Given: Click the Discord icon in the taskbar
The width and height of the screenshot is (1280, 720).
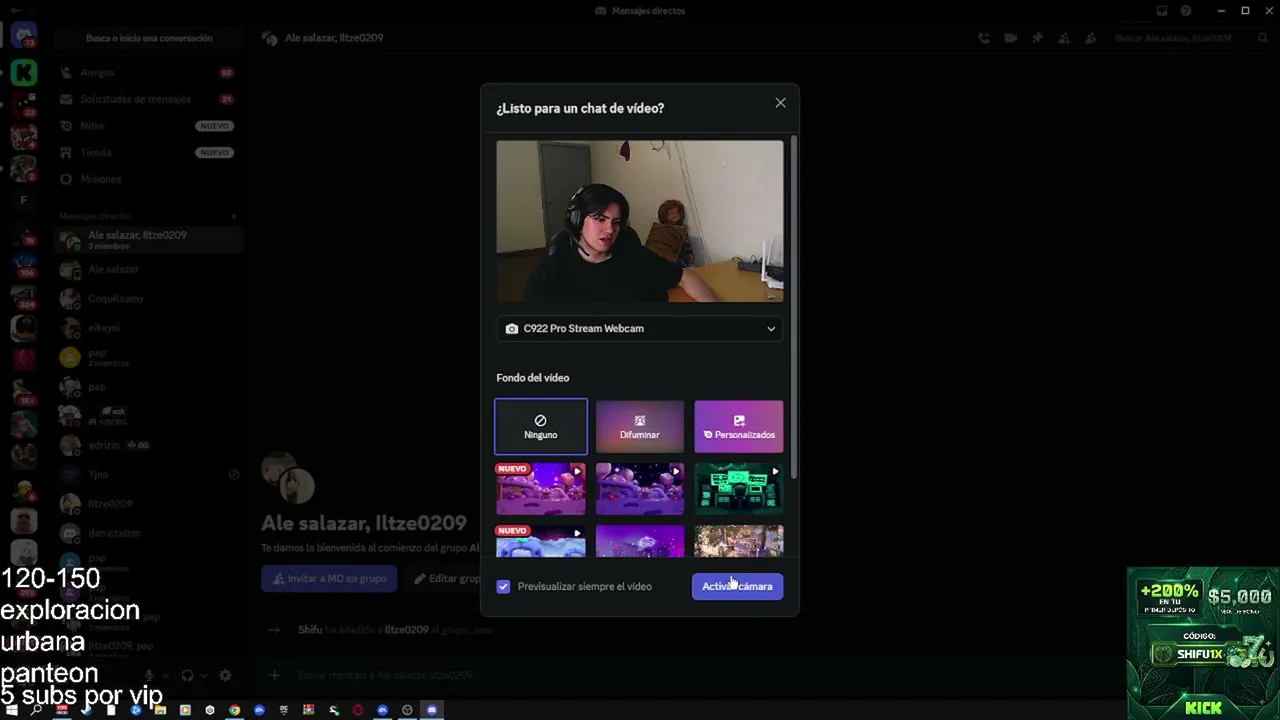Looking at the screenshot, I should click(x=432, y=710).
